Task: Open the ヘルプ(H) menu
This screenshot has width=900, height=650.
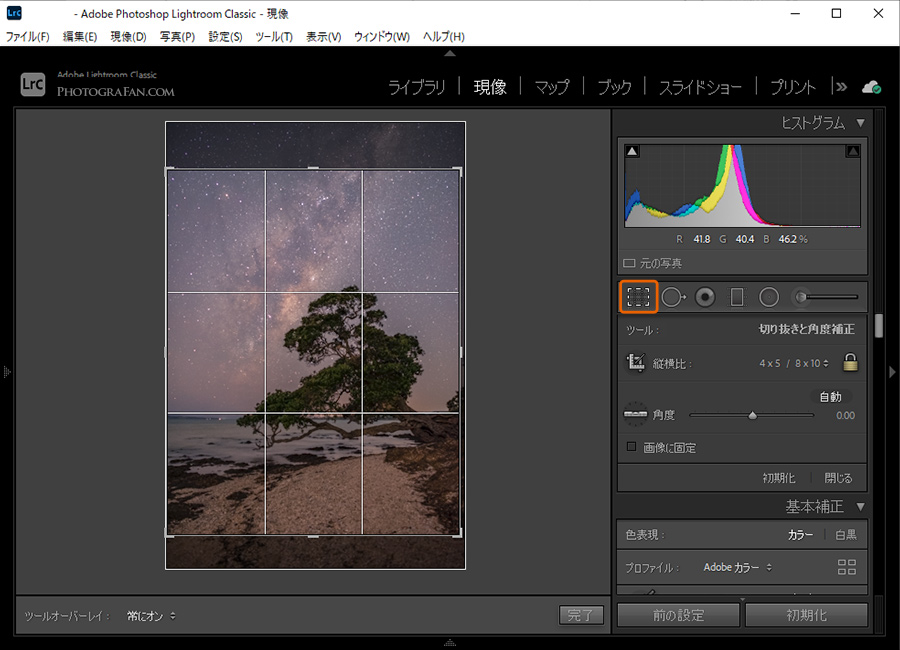Action: (x=444, y=37)
